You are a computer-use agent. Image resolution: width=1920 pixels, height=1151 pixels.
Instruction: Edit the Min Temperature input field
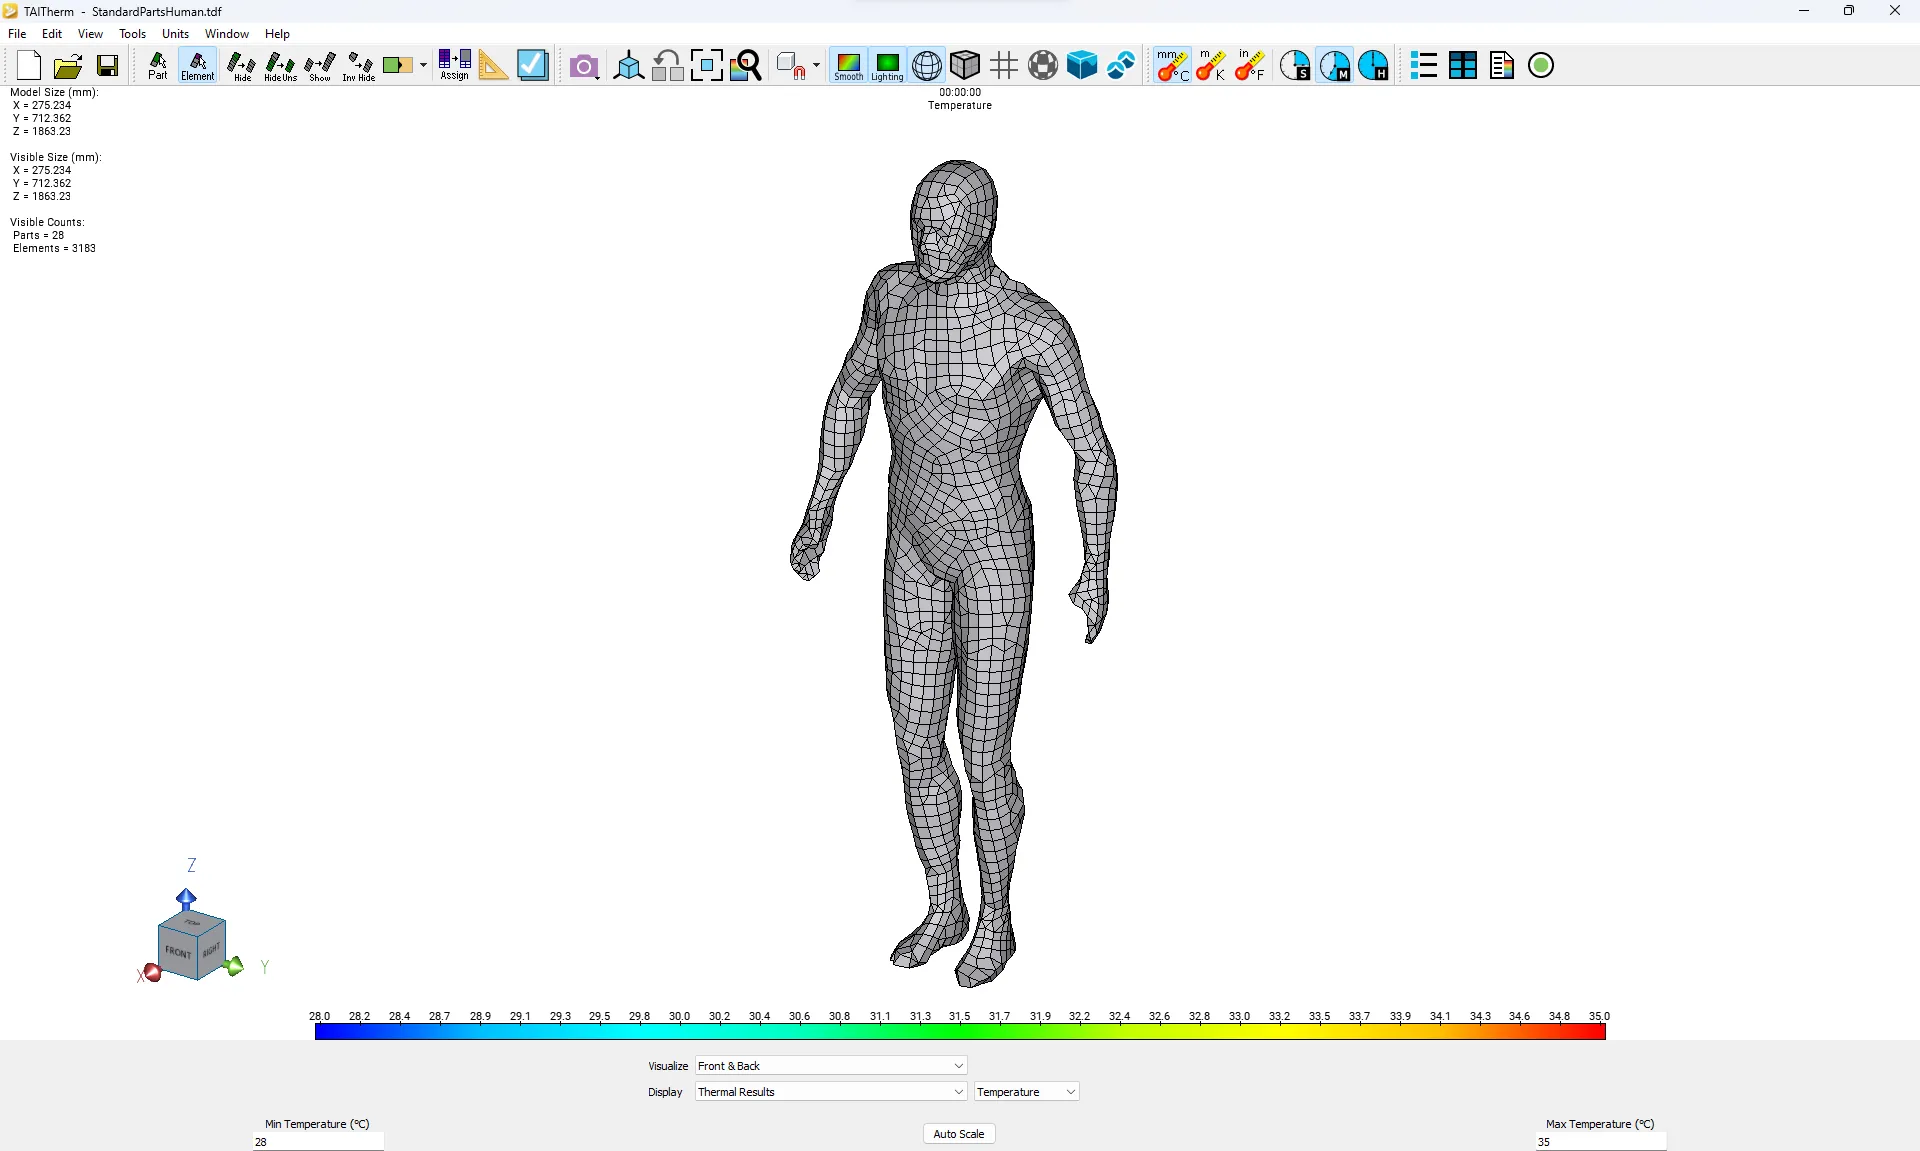pyautogui.click(x=317, y=1141)
